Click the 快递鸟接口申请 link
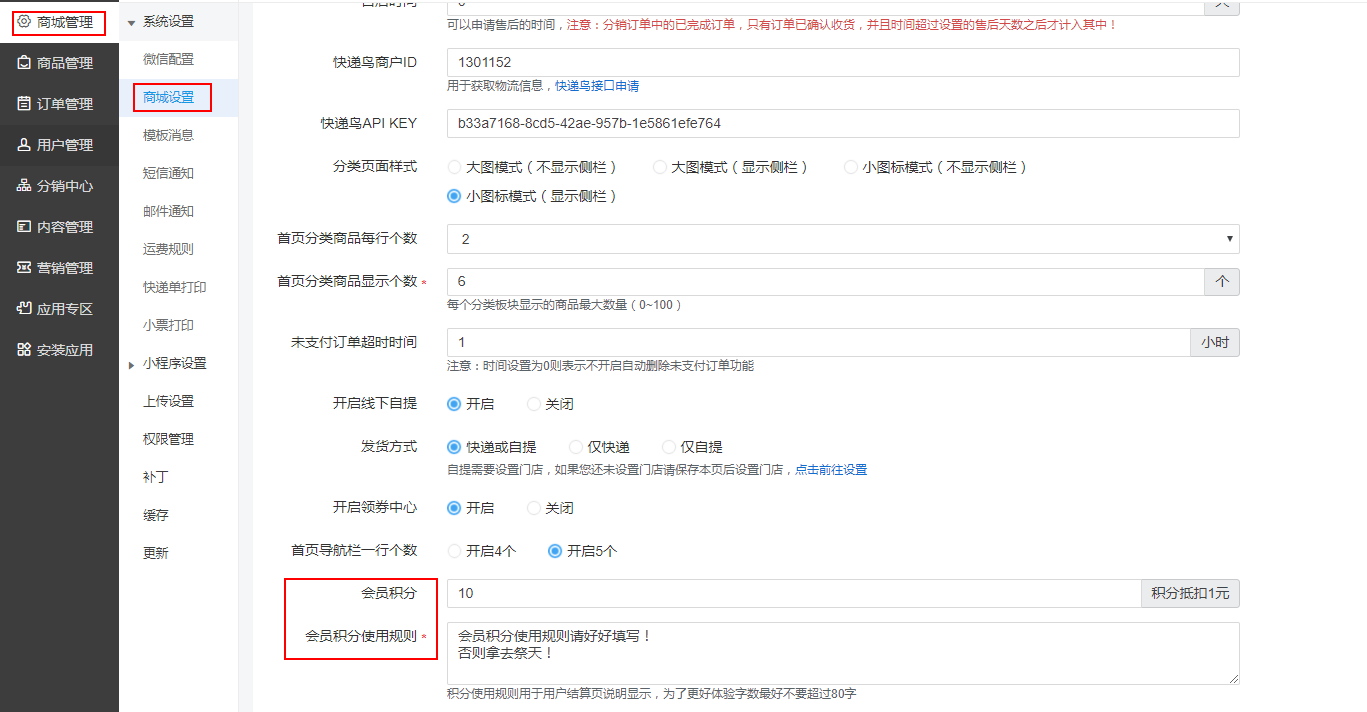The width and height of the screenshot is (1367, 712). click(x=597, y=86)
